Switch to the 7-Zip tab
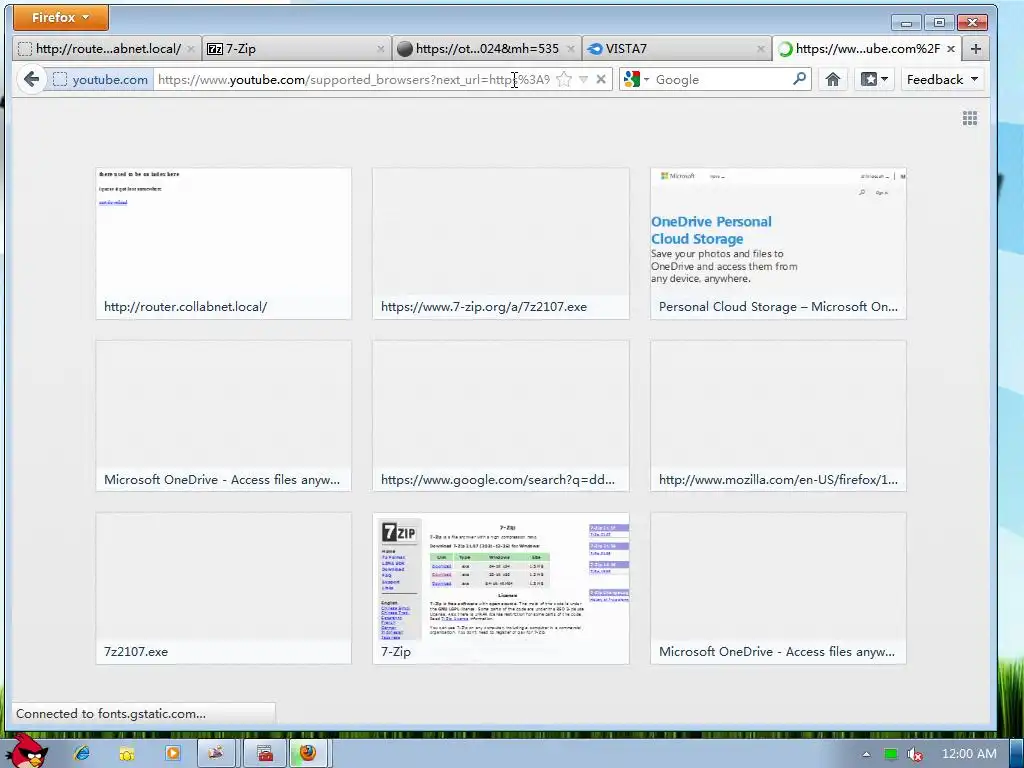Screen dimensions: 1024x768 pyautogui.click(x=296, y=48)
